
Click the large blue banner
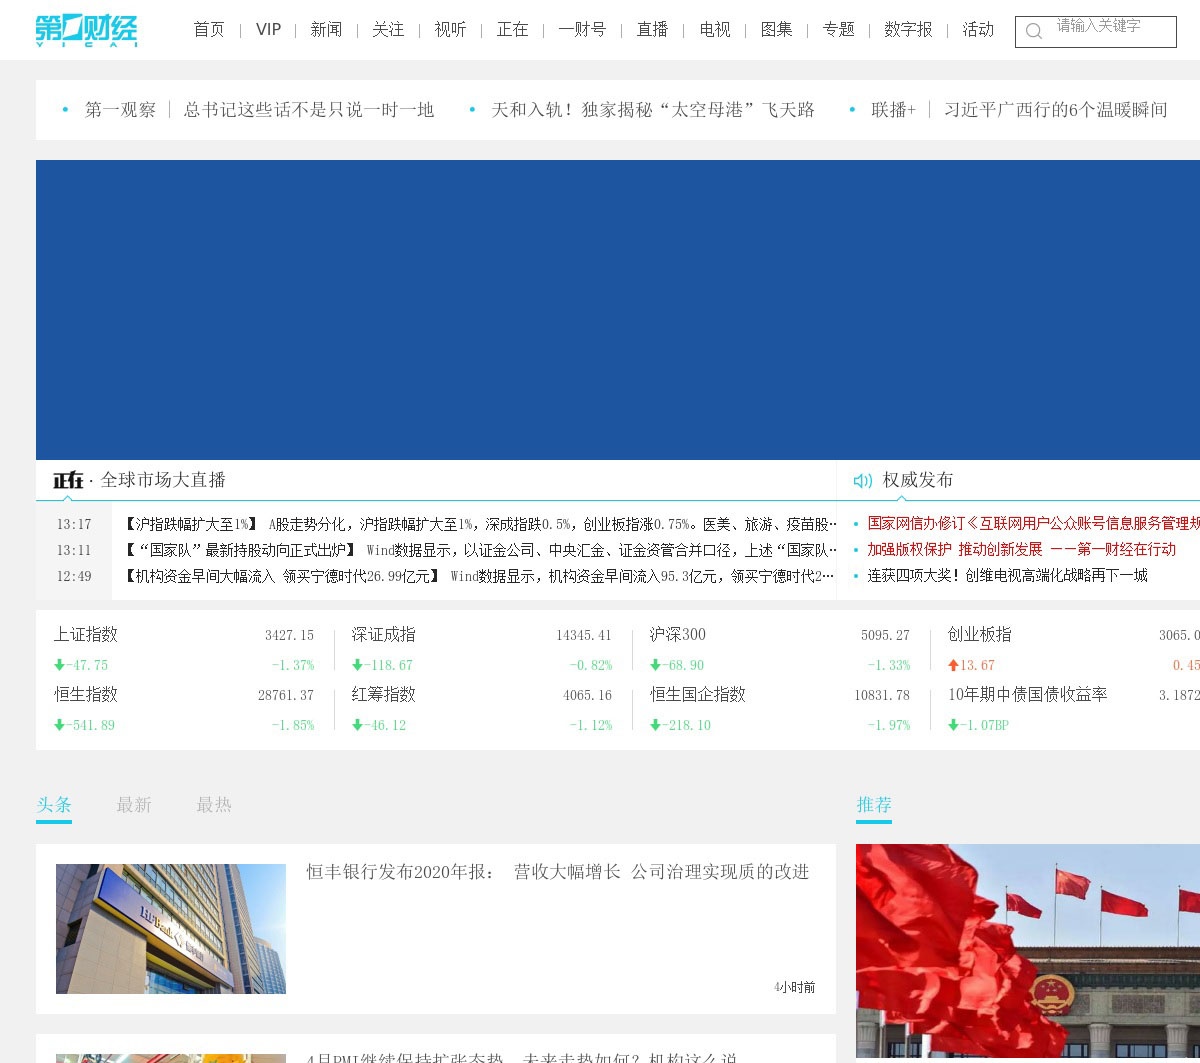tap(618, 310)
